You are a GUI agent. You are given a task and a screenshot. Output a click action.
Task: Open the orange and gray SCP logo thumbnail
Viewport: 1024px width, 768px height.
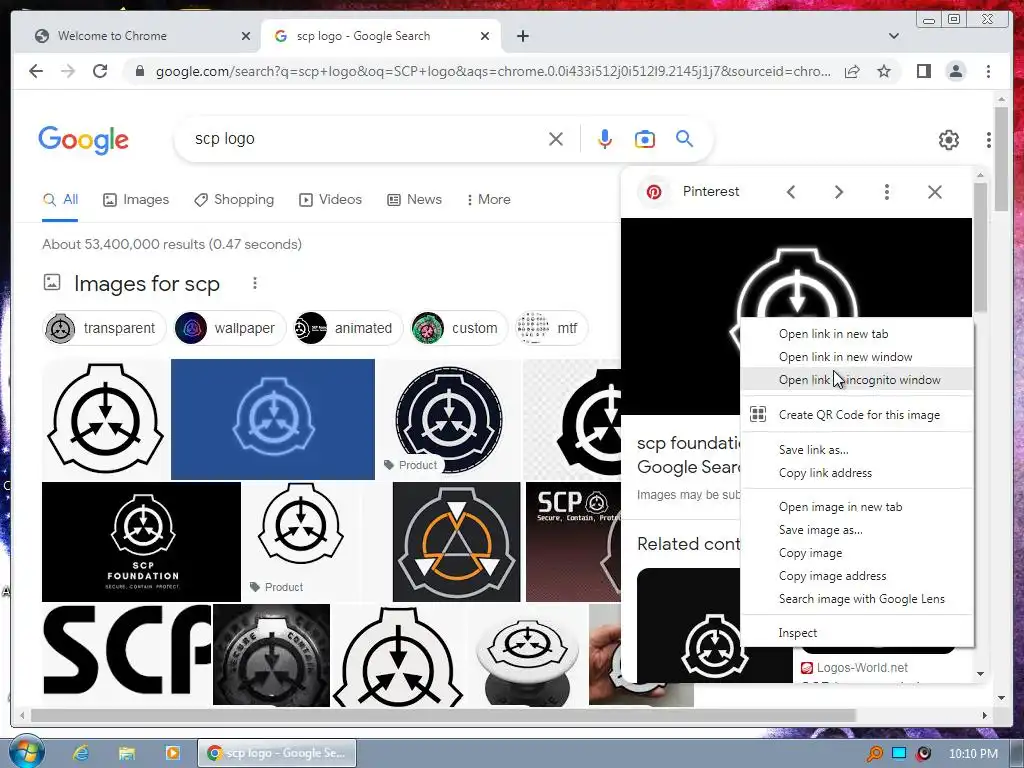click(456, 541)
